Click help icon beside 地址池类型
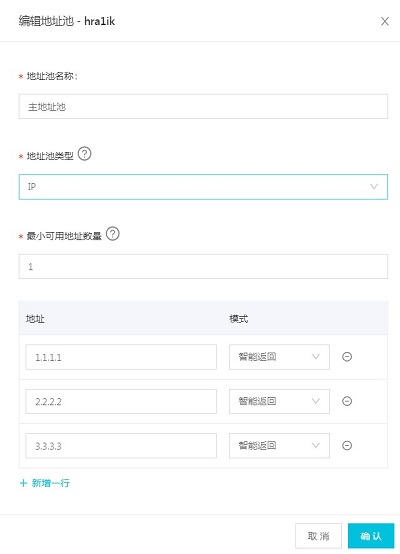The height and width of the screenshot is (554, 400). click(x=84, y=154)
